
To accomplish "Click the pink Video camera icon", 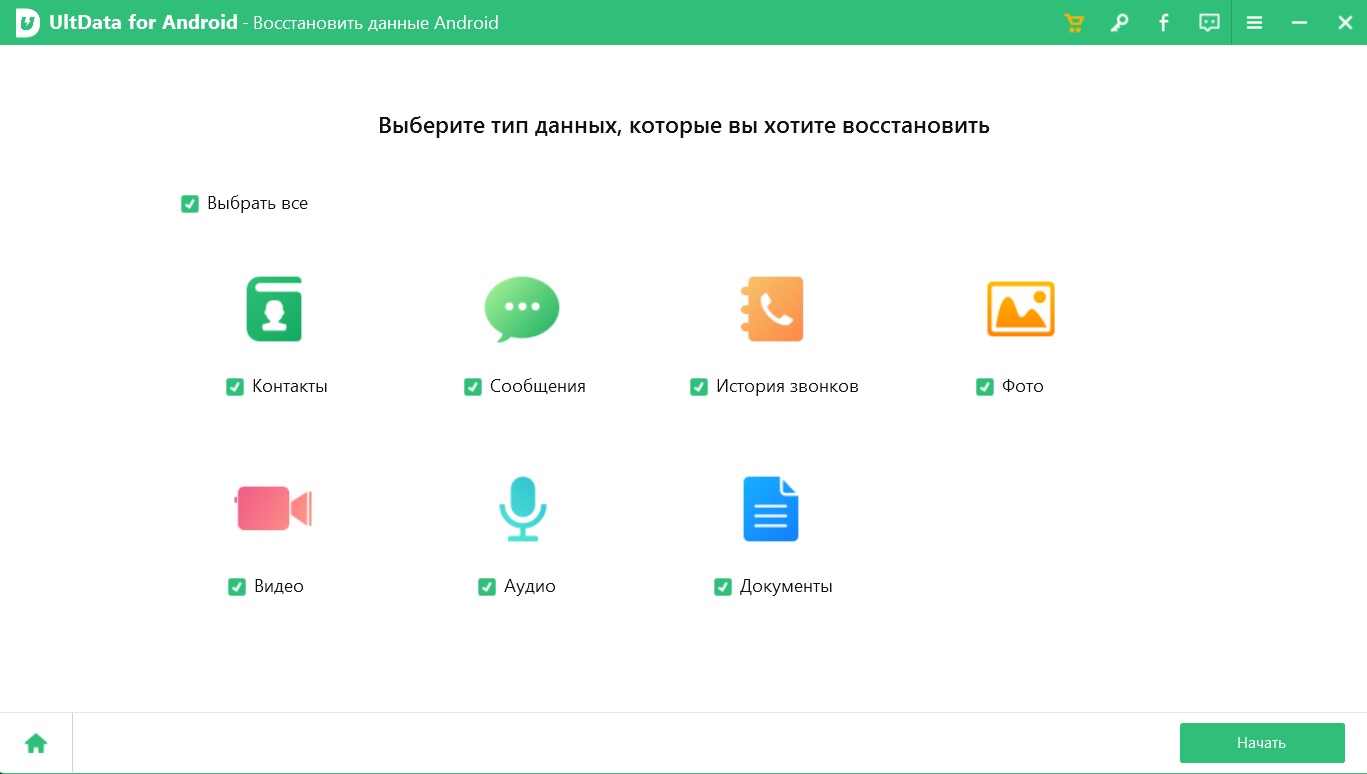I will coord(274,508).
